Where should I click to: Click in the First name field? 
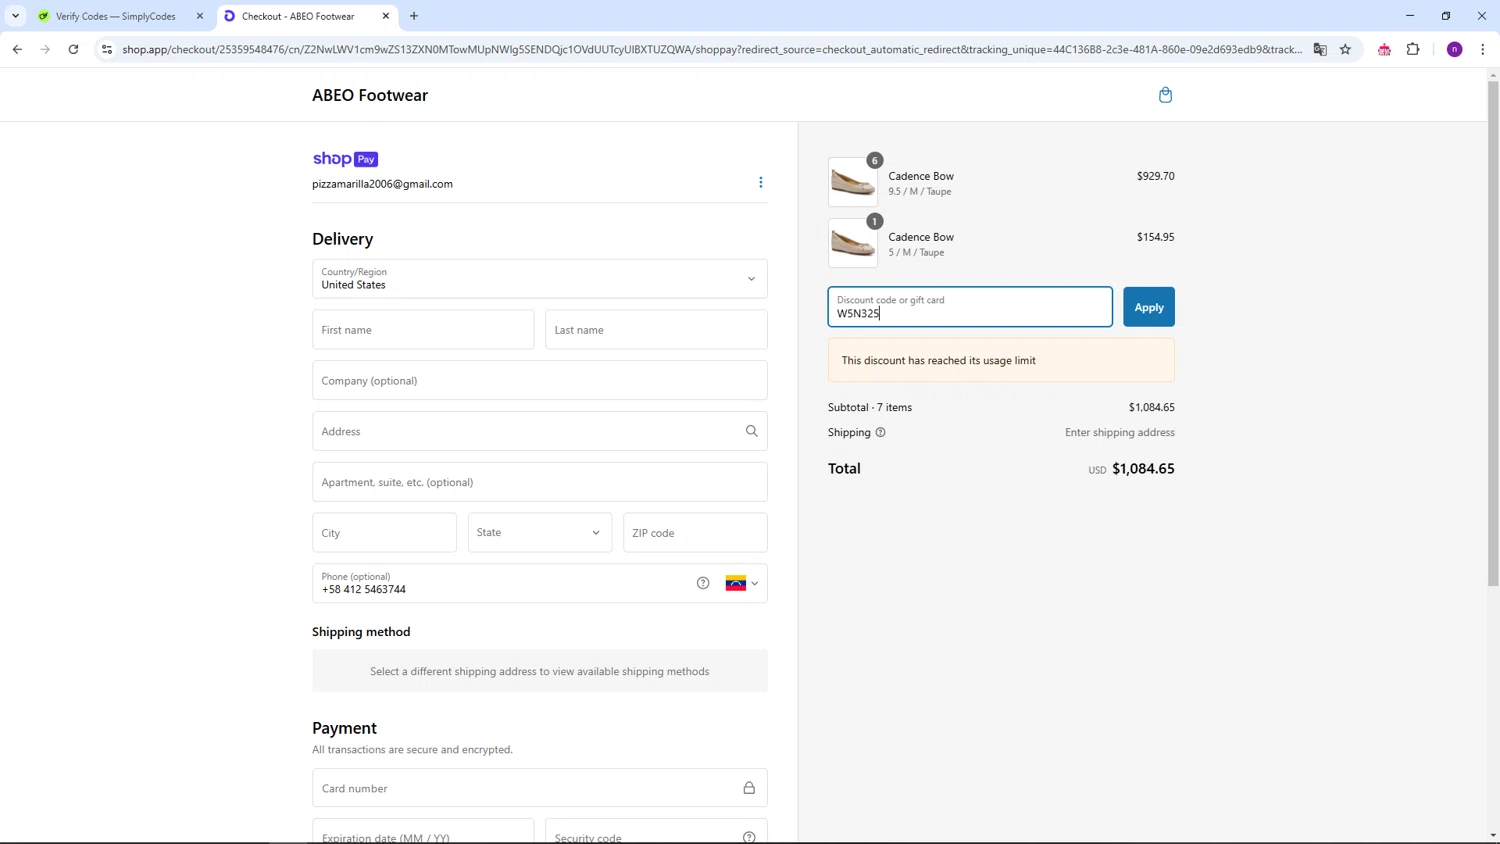(x=423, y=330)
